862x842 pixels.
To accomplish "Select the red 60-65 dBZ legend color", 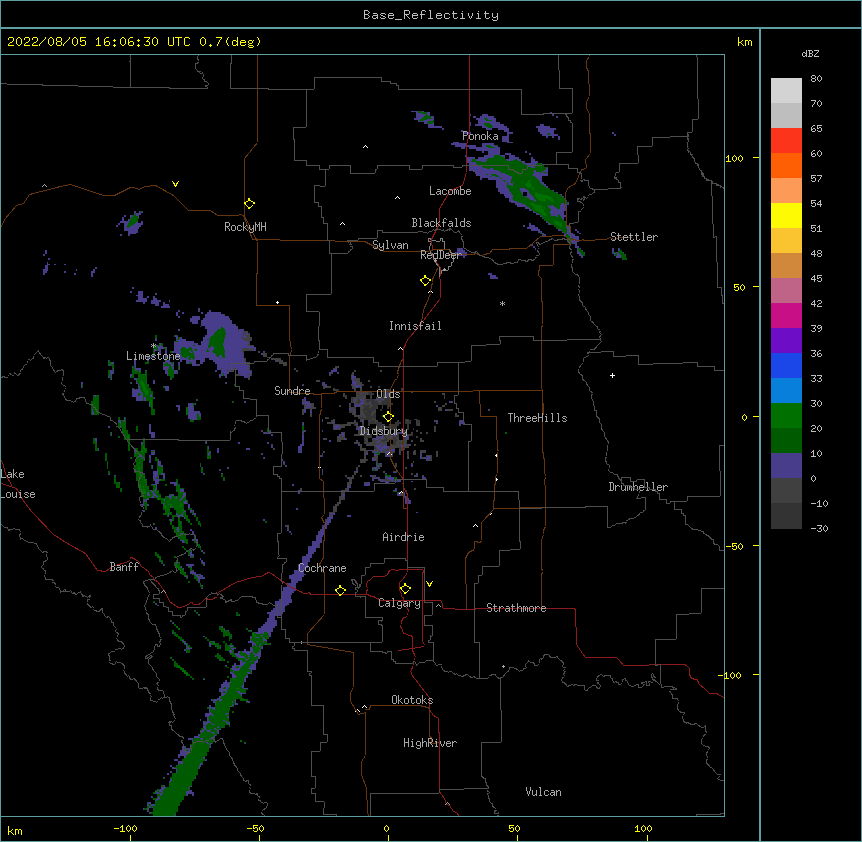I will [x=786, y=140].
